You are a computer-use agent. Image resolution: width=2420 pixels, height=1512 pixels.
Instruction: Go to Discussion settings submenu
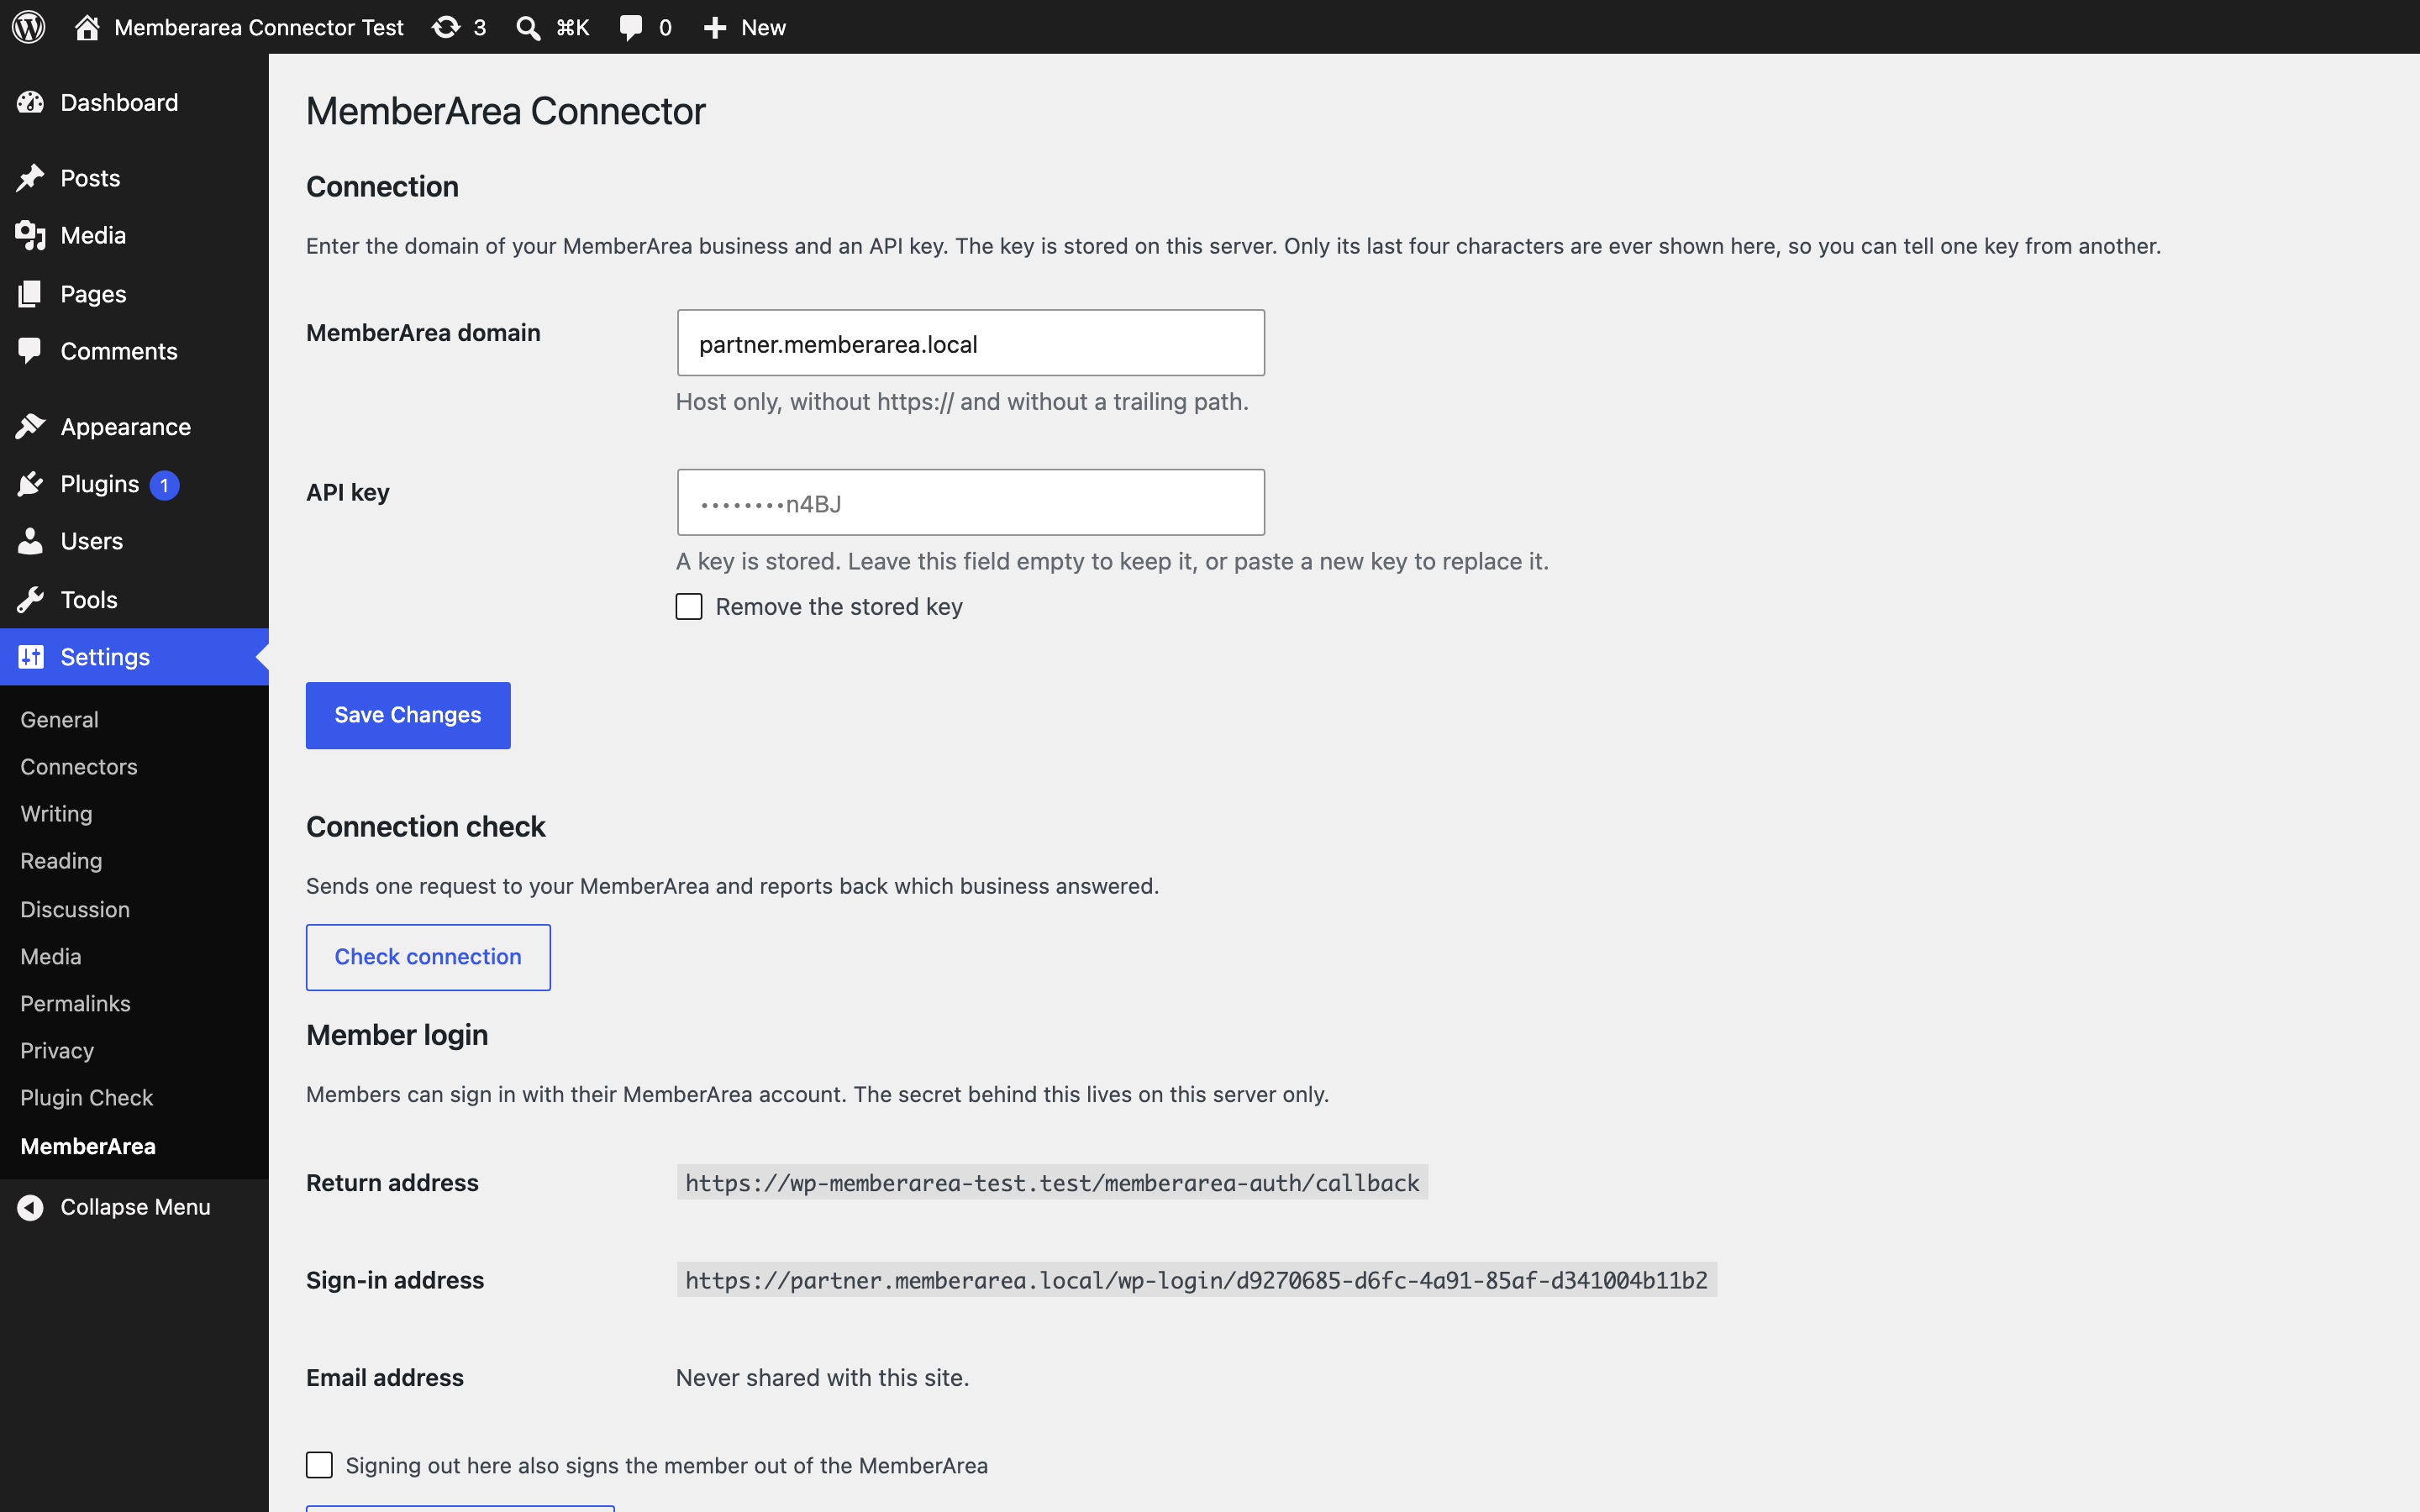pyautogui.click(x=75, y=909)
